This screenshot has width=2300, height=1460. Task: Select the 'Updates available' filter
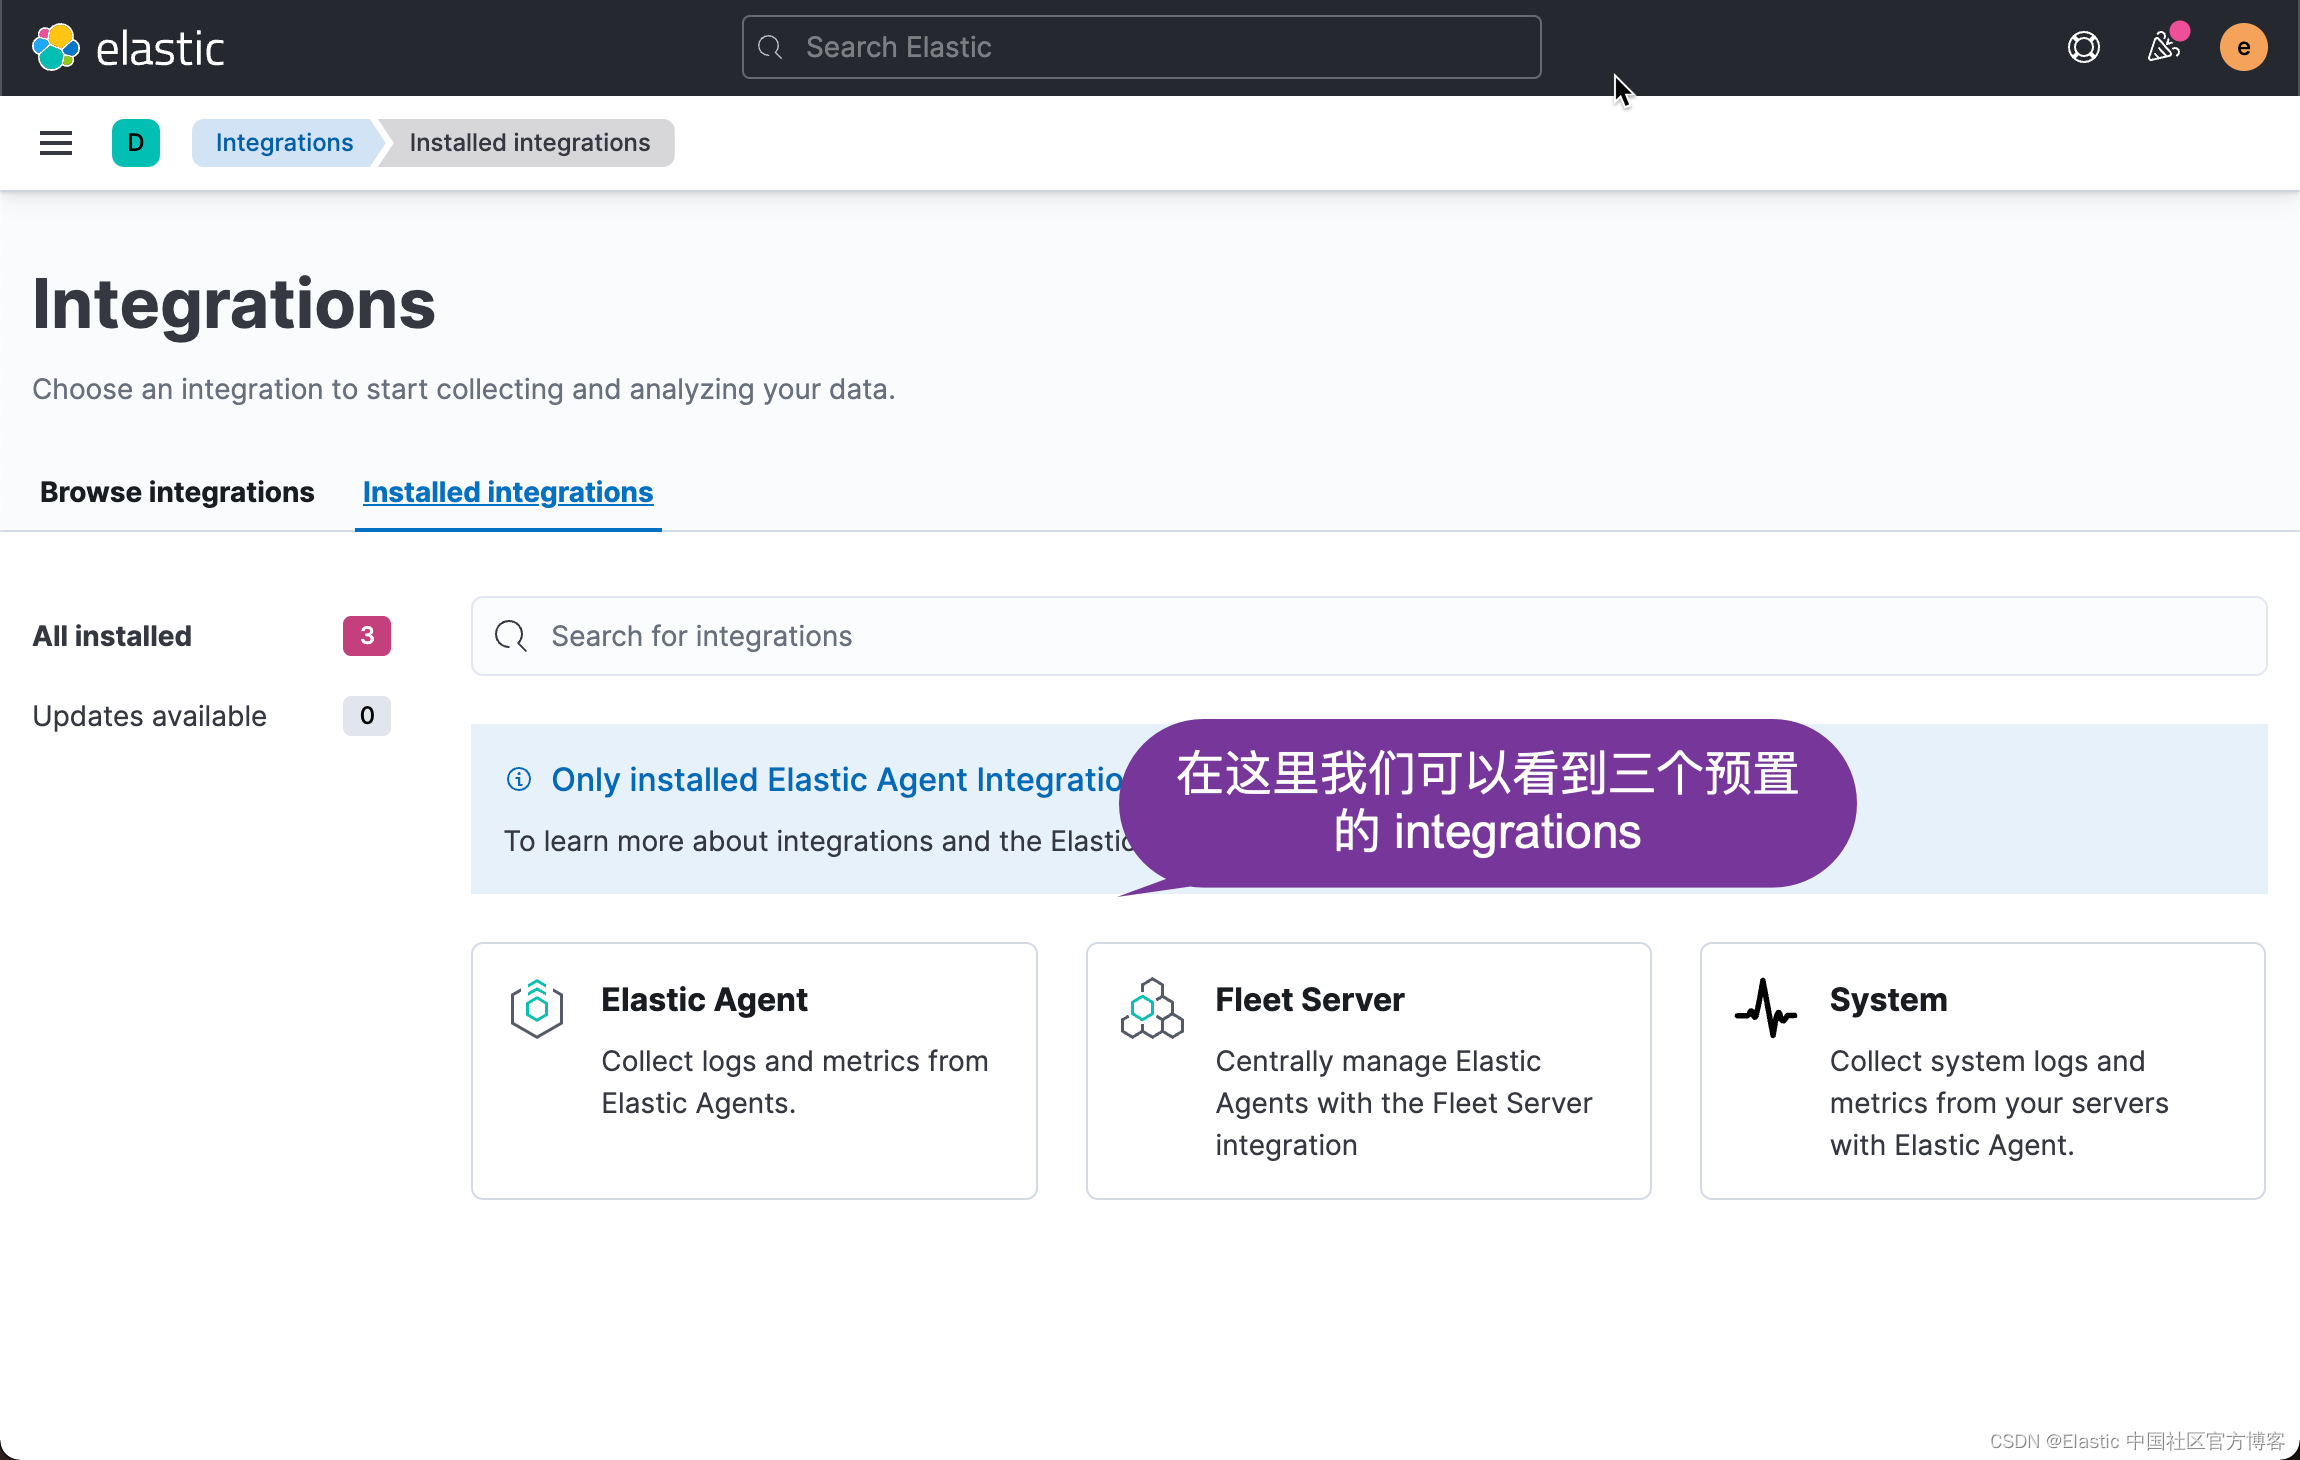tap(148, 716)
